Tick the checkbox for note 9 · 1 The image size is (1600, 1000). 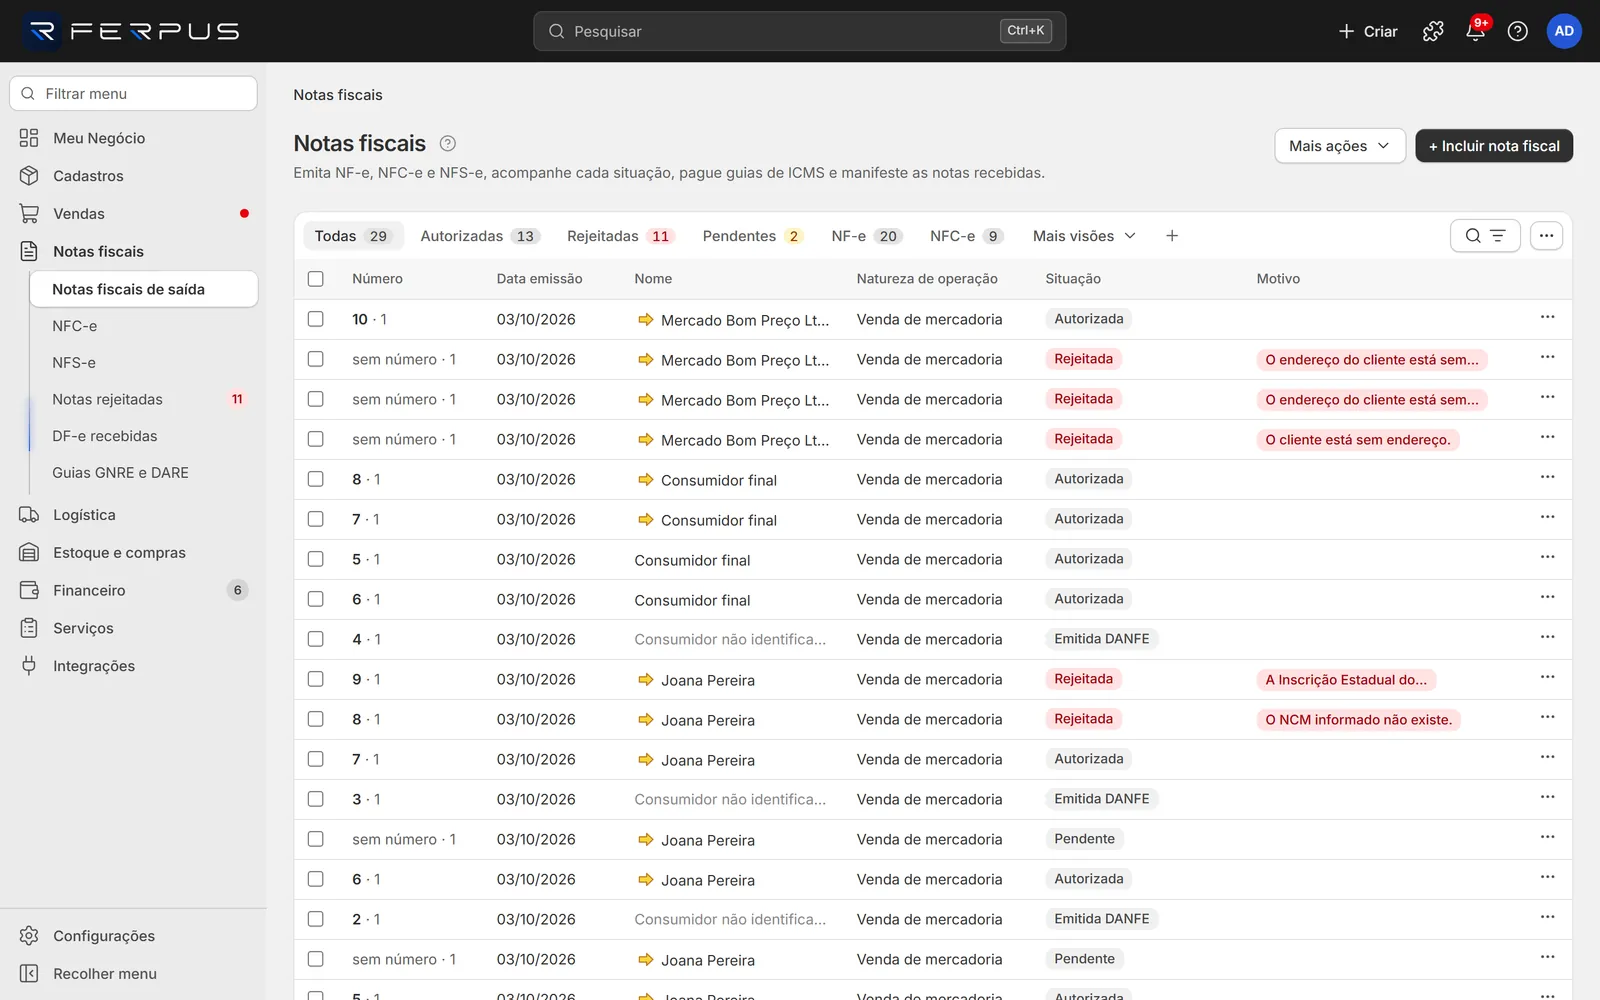[316, 679]
